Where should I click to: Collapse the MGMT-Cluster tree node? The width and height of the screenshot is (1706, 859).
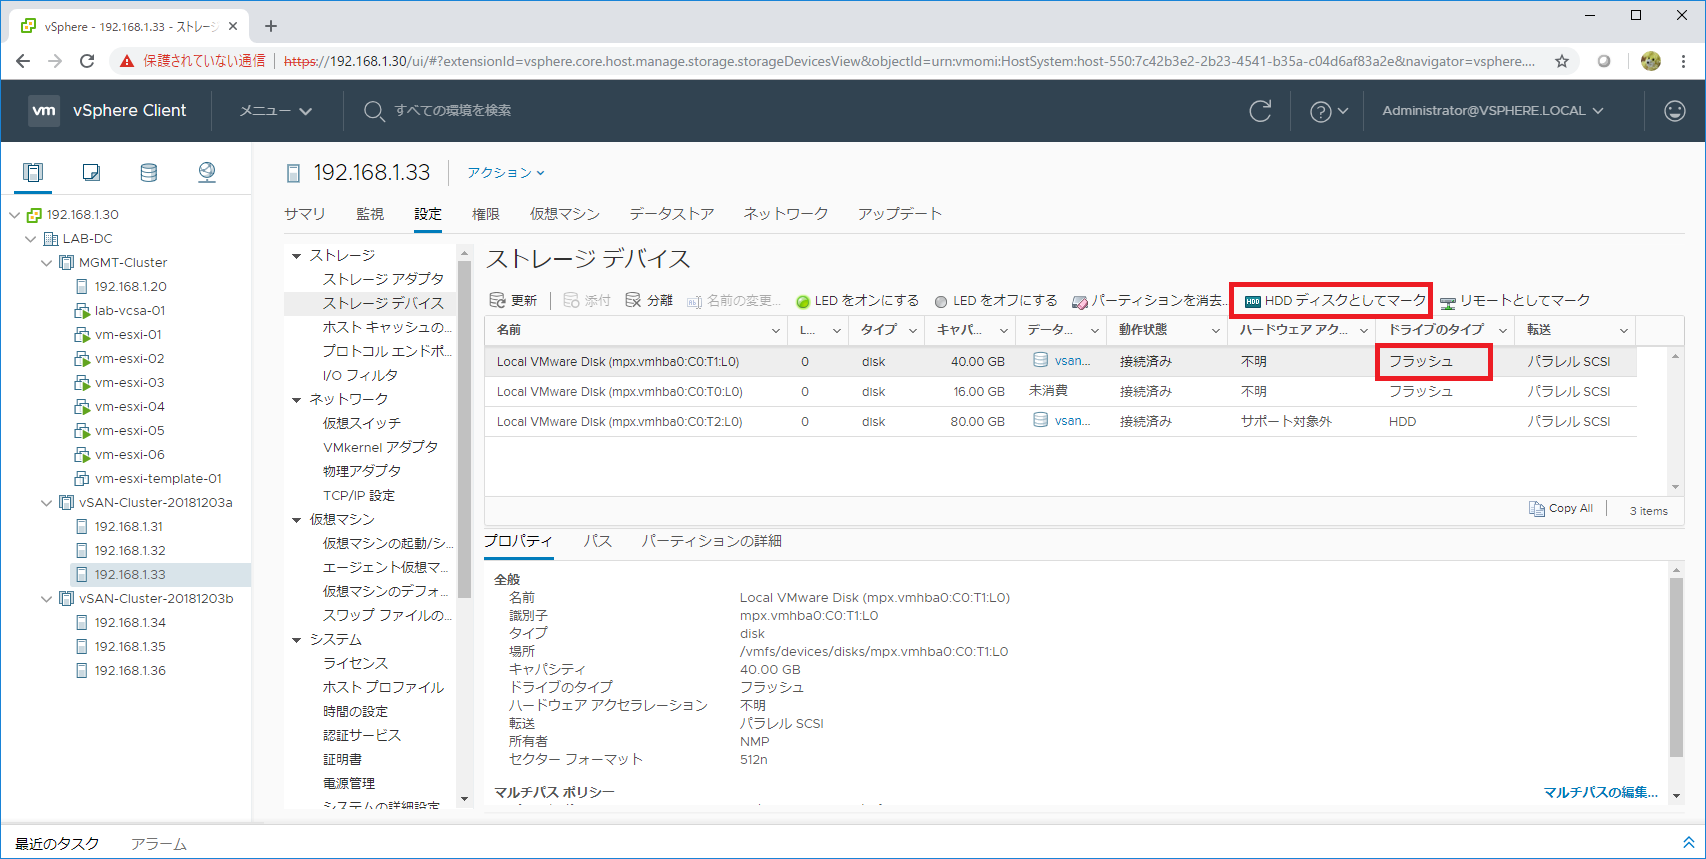[47, 263]
